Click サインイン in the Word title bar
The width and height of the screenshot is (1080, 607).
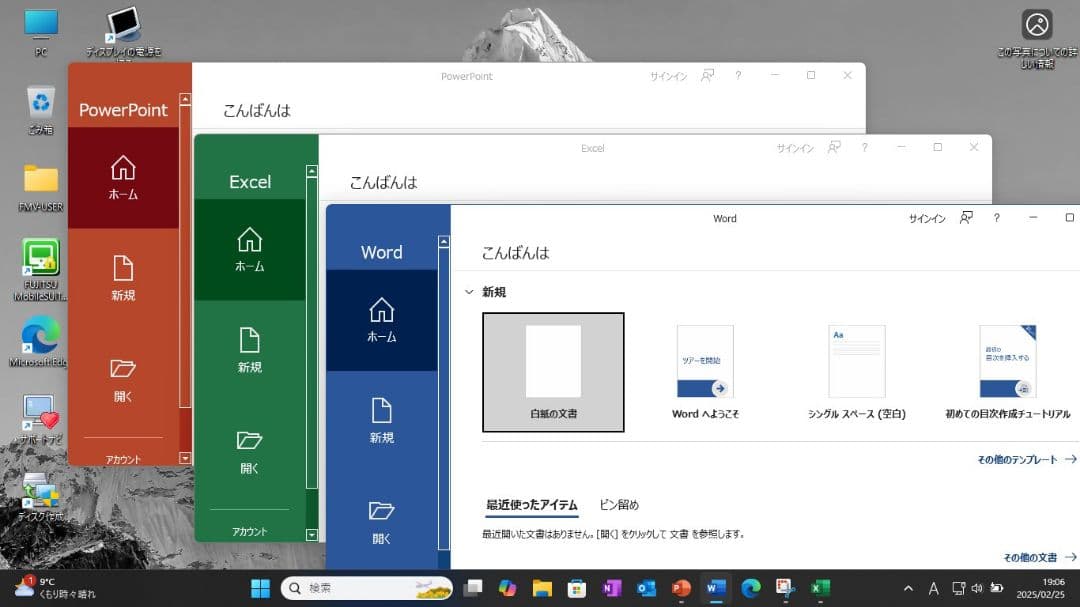pyautogui.click(x=927, y=218)
